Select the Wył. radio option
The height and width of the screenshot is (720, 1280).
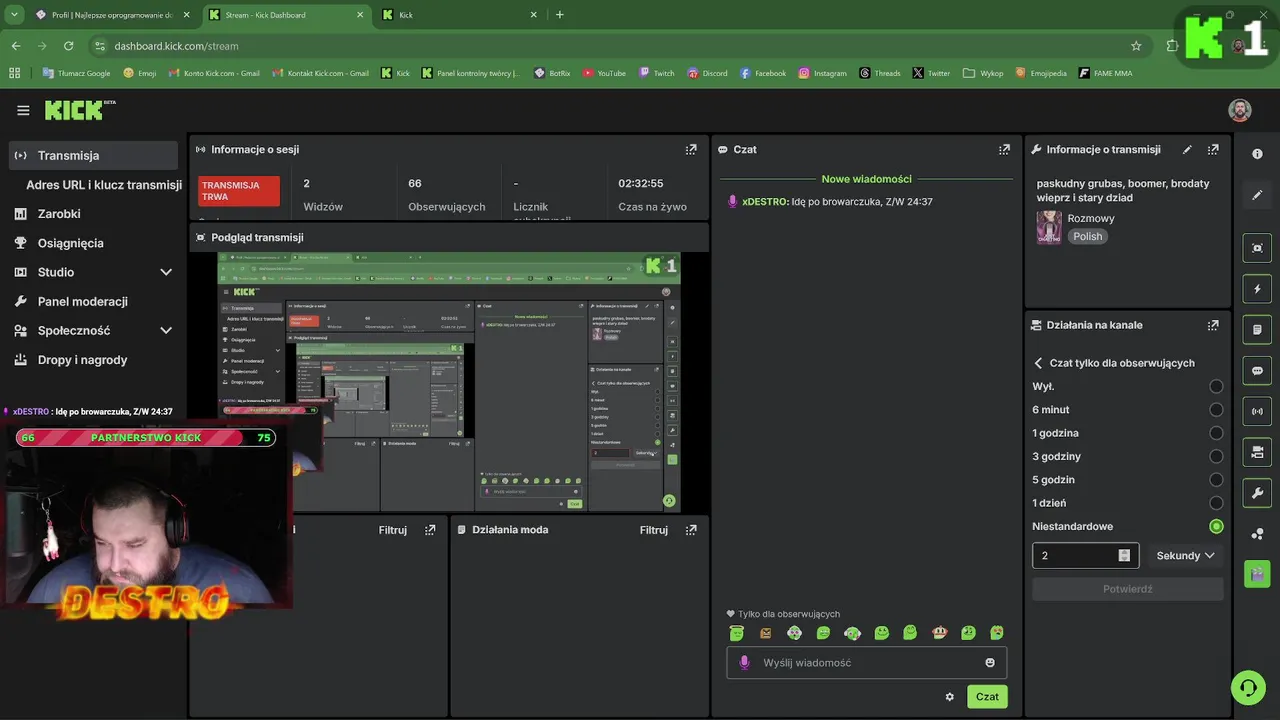click(1216, 386)
